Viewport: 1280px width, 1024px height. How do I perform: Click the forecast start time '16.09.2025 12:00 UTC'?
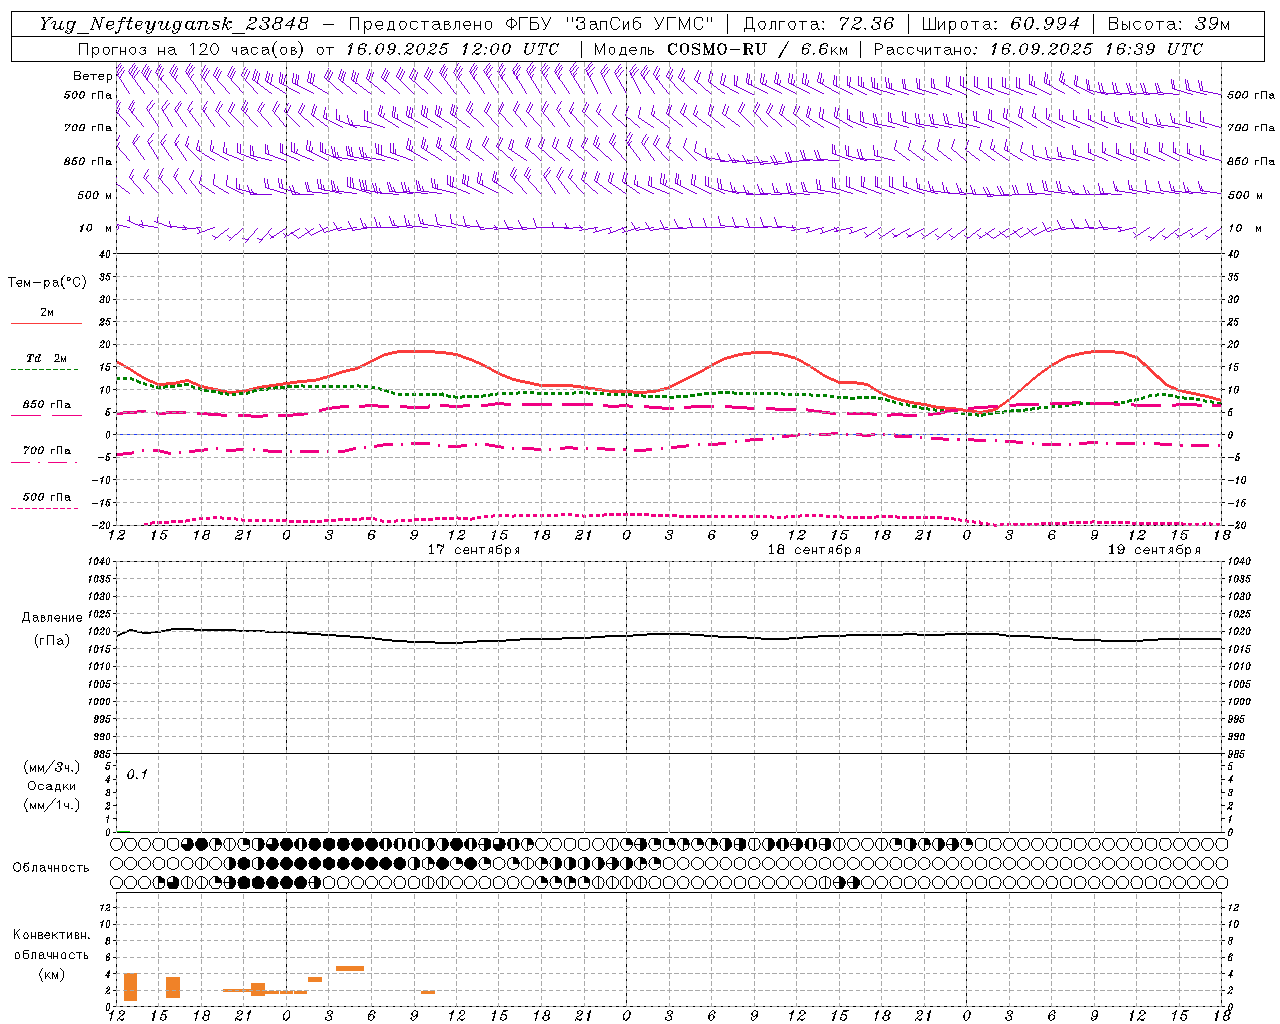tap(452, 49)
